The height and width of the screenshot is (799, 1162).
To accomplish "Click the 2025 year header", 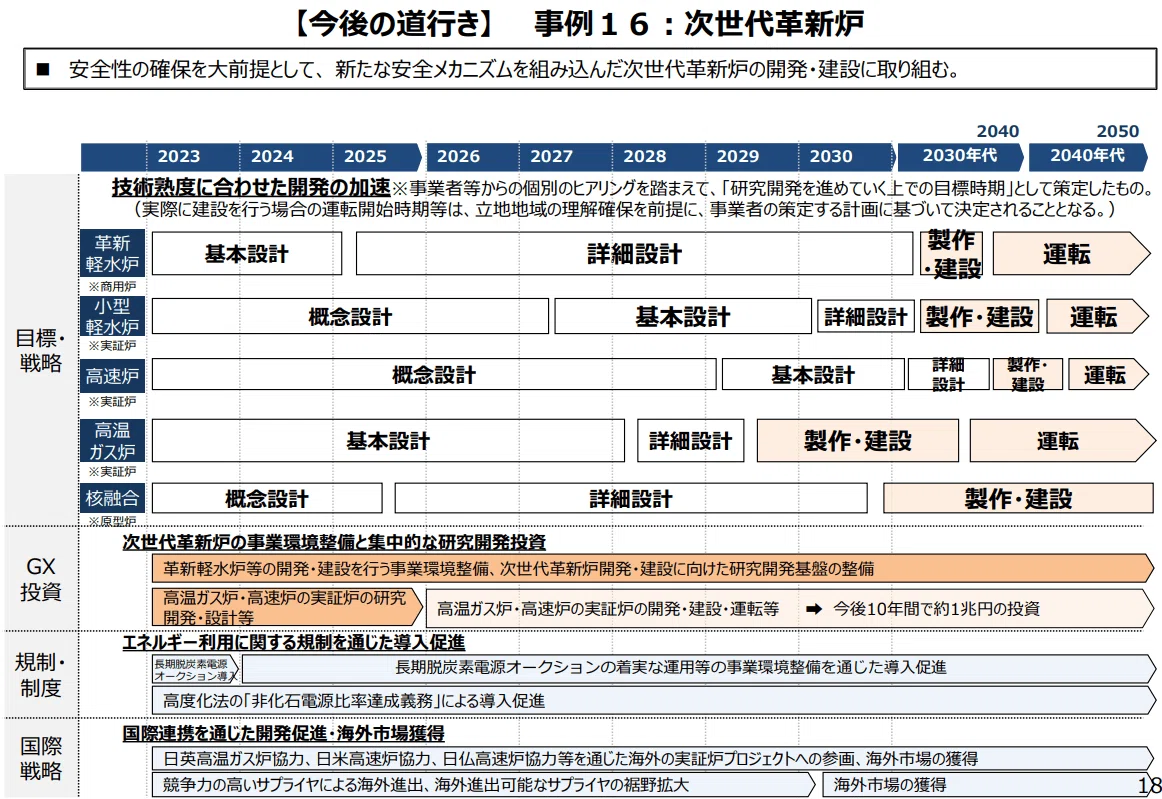I will point(365,156).
